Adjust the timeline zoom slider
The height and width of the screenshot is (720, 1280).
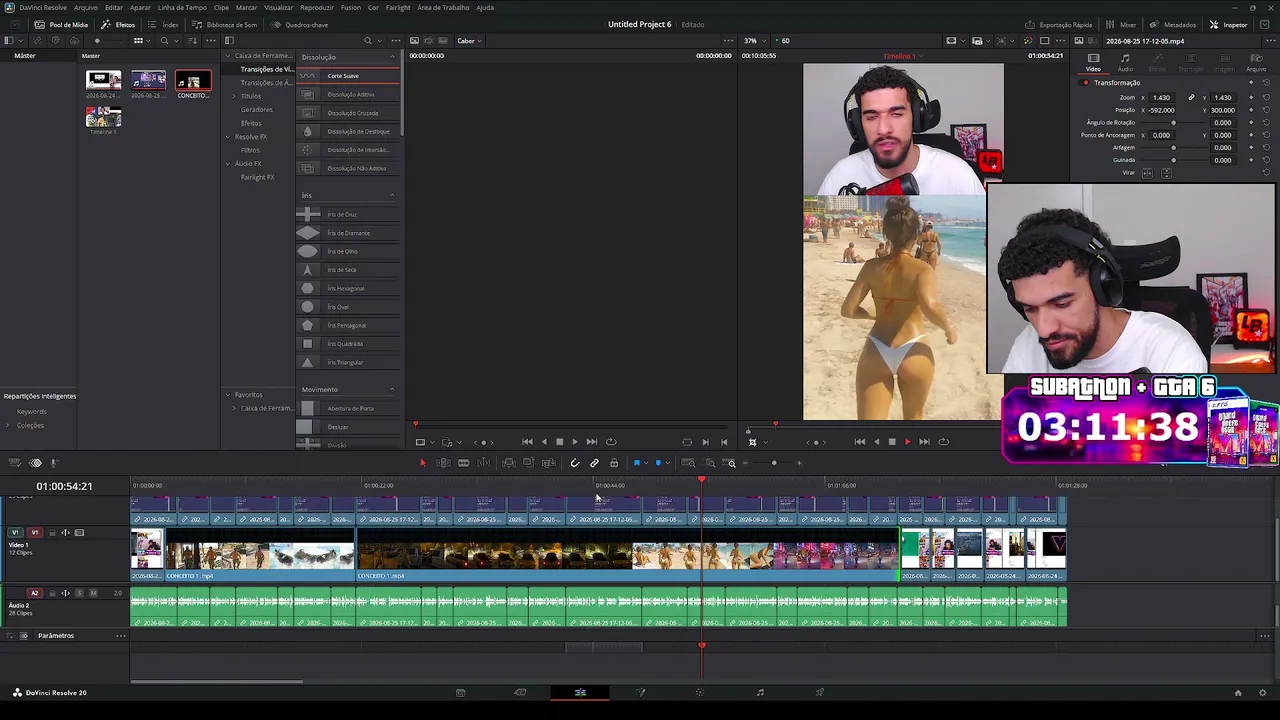point(773,463)
